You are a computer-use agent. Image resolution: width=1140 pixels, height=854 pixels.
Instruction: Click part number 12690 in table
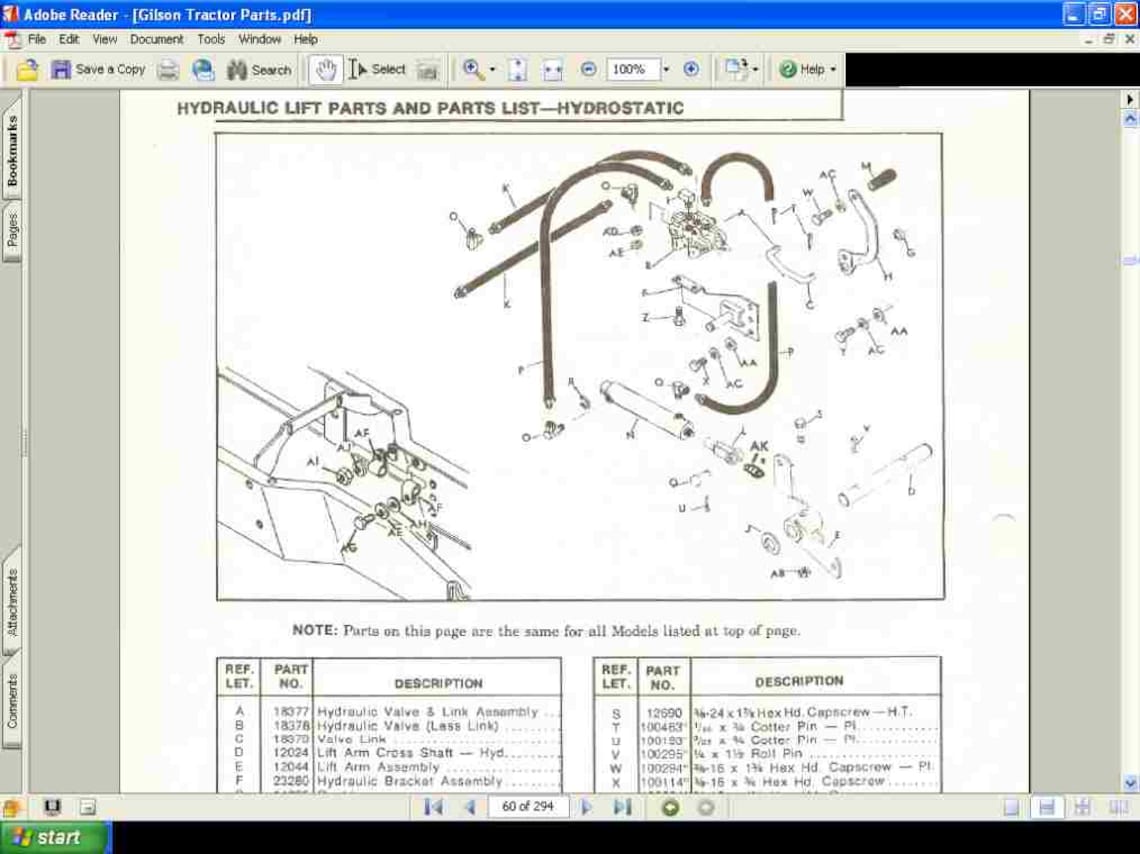664,712
